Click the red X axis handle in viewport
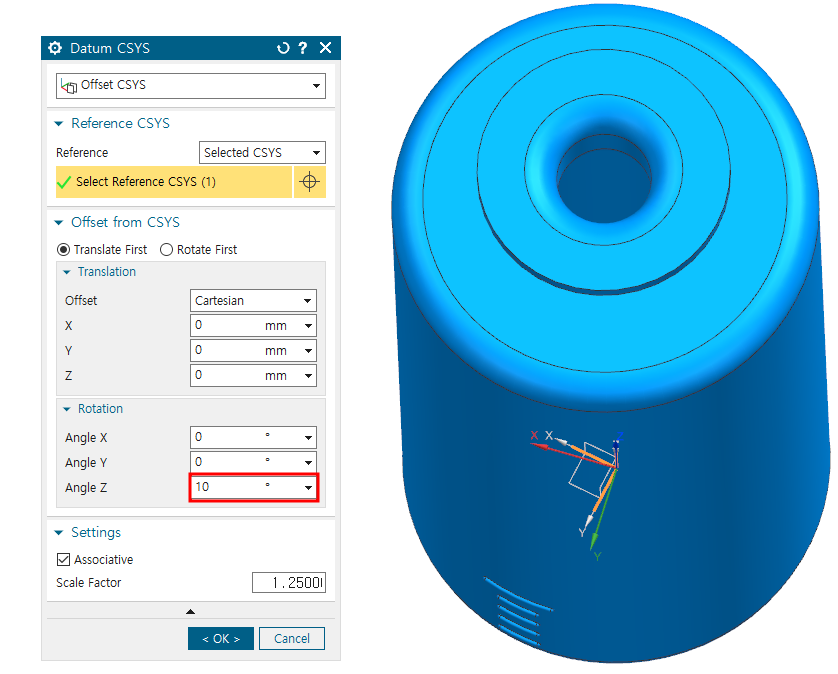Image resolution: width=838 pixels, height=674 pixels. [535, 436]
